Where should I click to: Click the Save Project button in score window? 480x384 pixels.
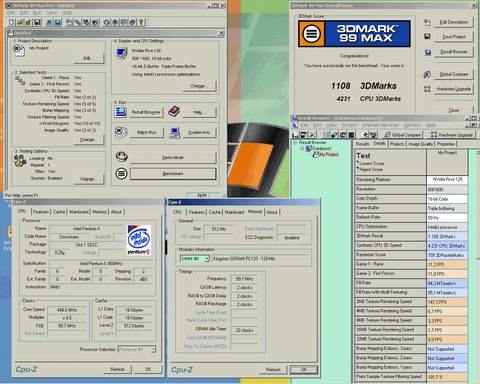[454, 37]
